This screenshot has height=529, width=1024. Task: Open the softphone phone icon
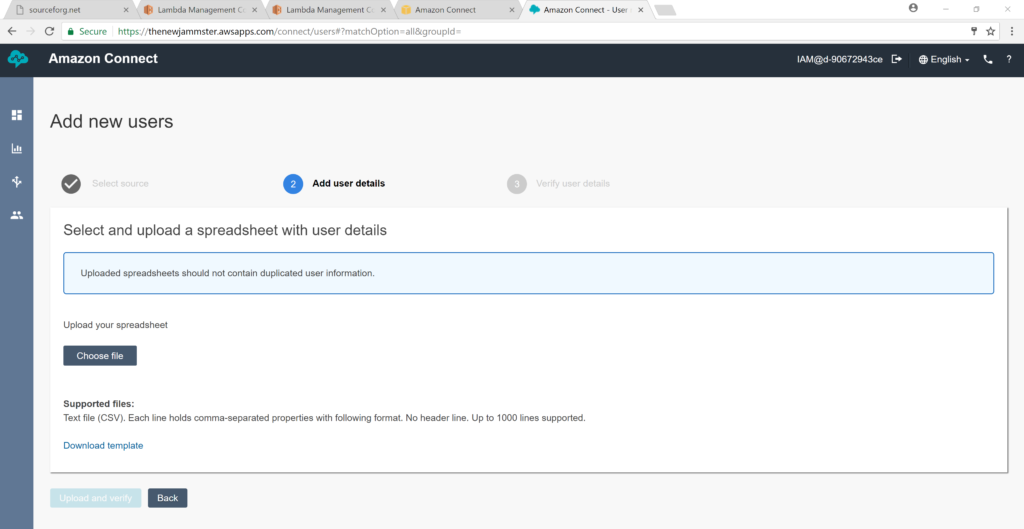[988, 59]
